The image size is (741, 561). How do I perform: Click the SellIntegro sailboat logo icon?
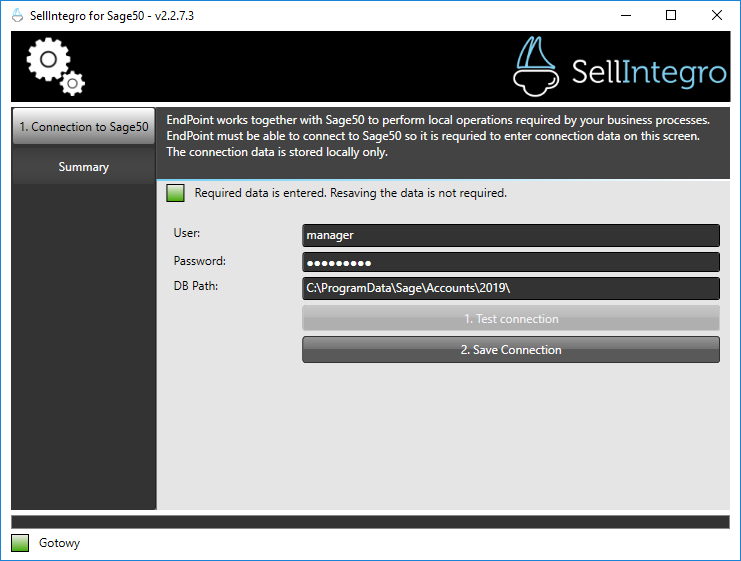tap(537, 66)
